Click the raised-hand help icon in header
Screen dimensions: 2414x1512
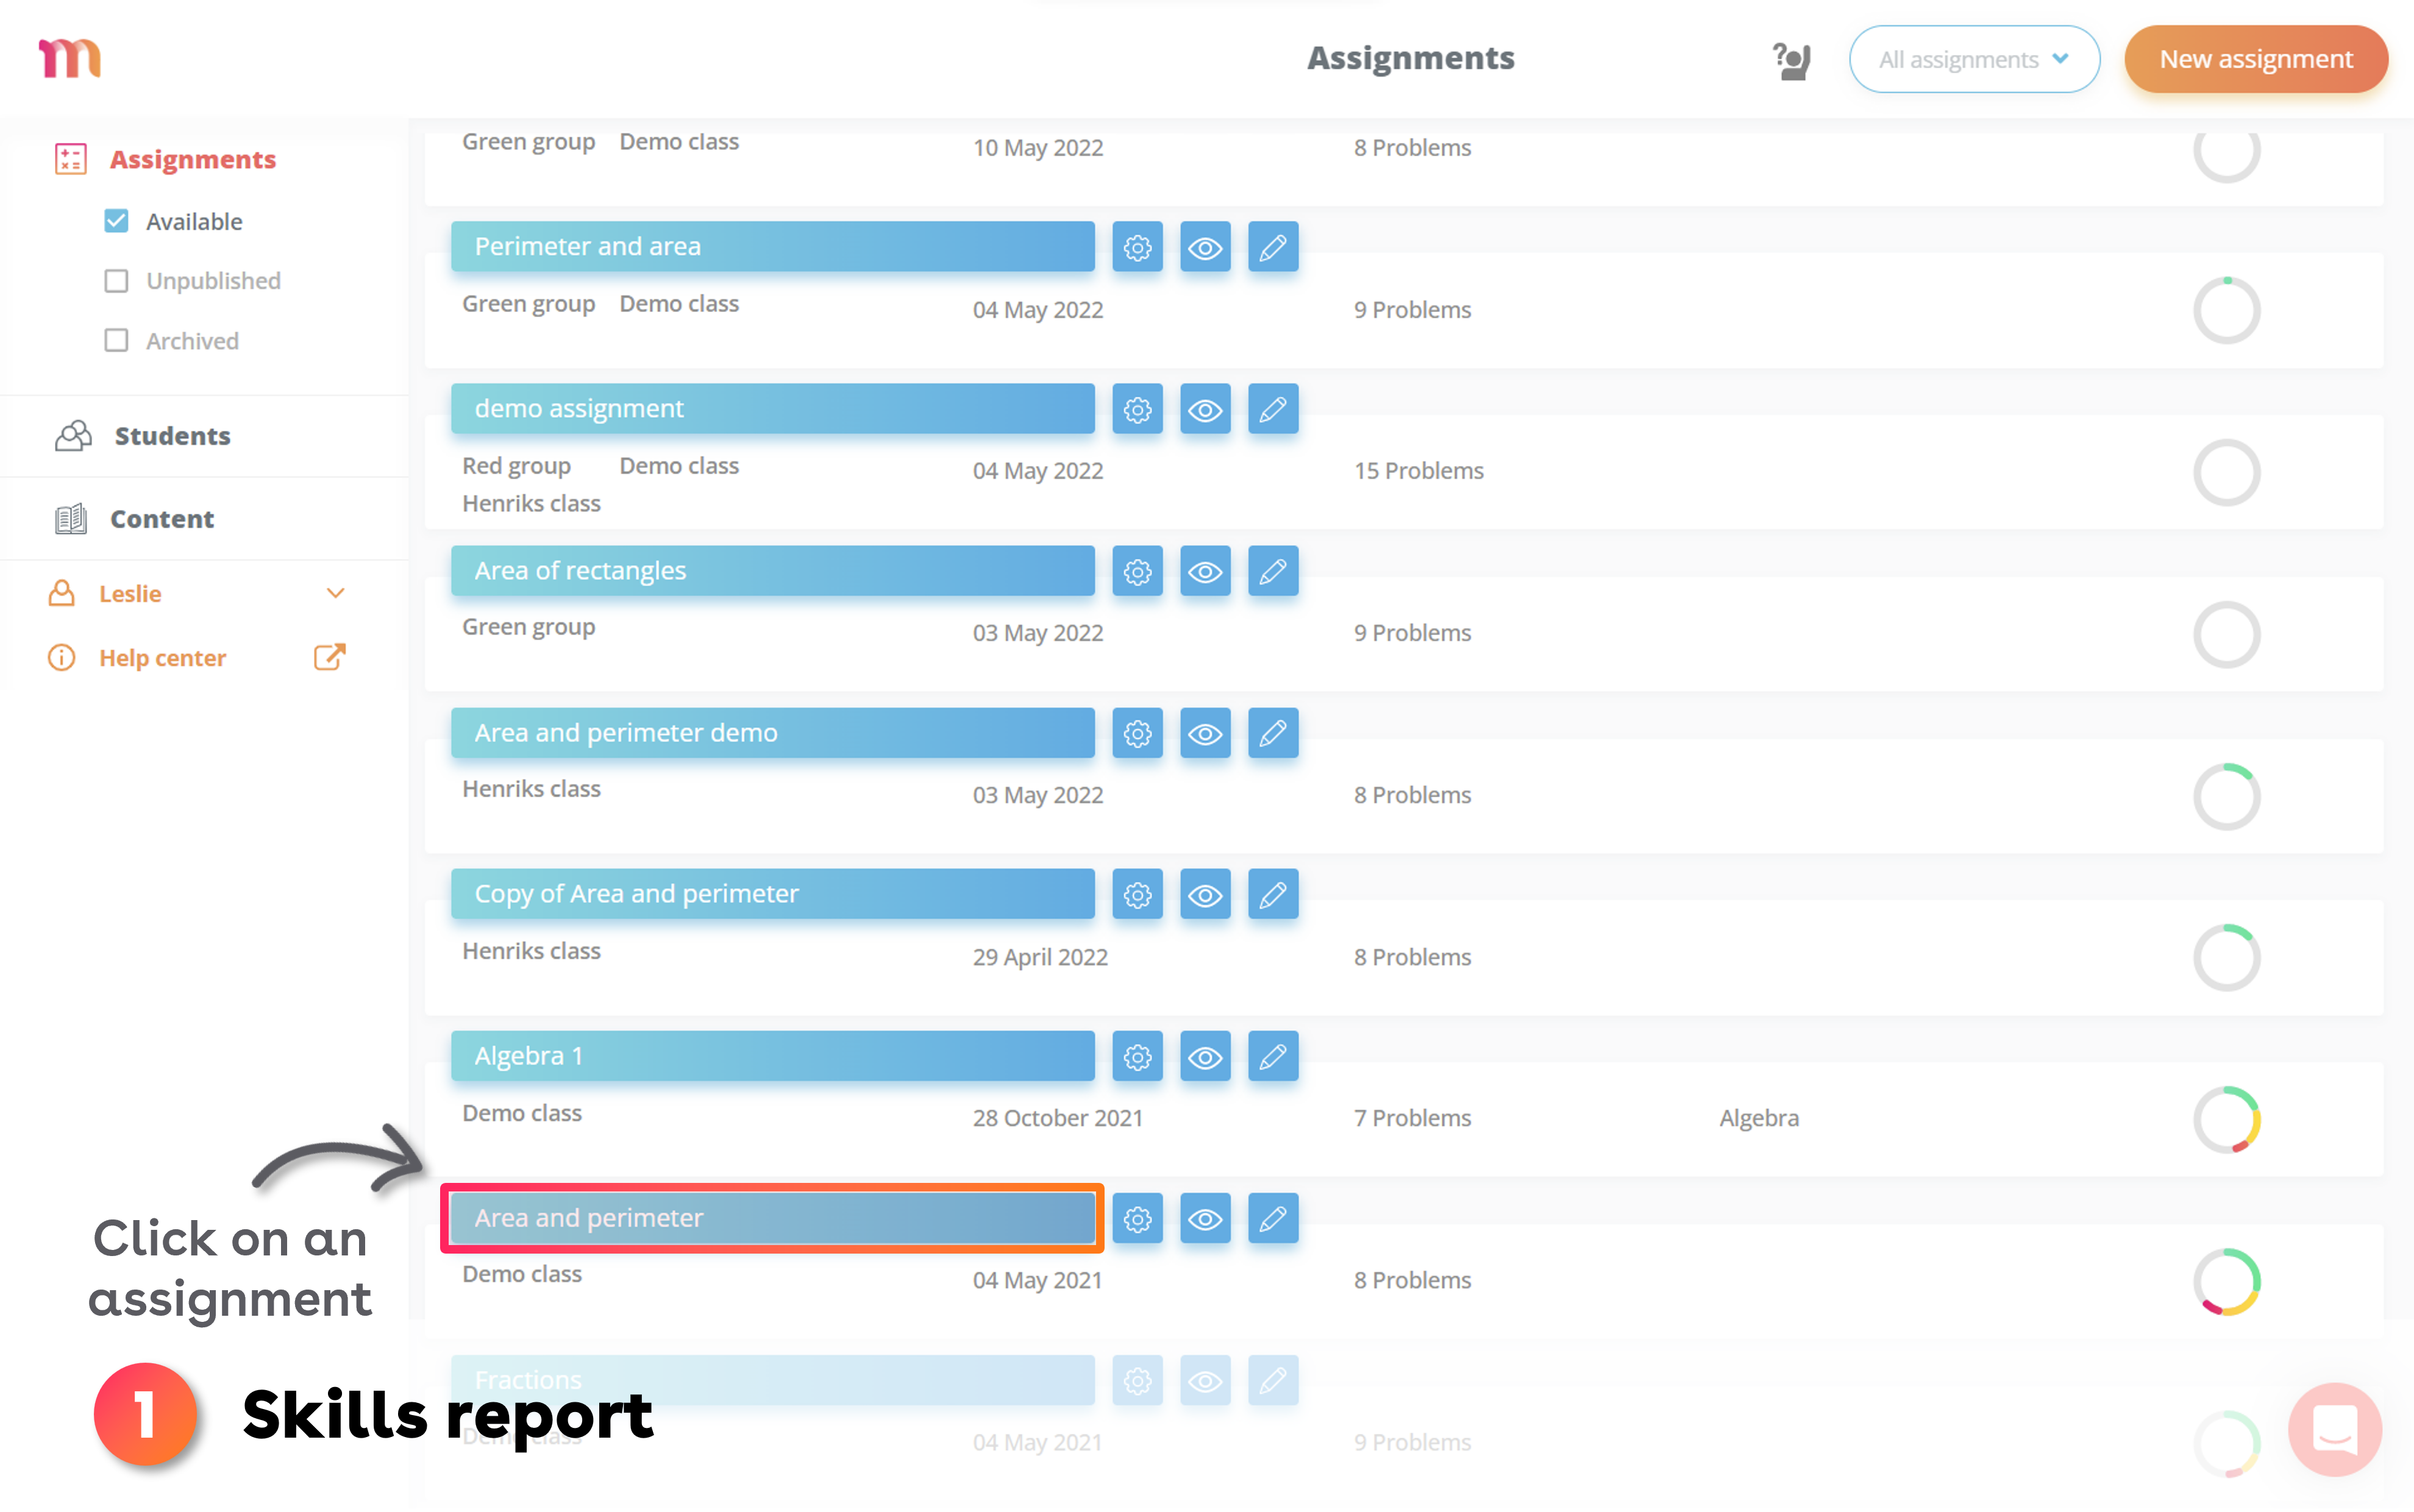(1791, 60)
